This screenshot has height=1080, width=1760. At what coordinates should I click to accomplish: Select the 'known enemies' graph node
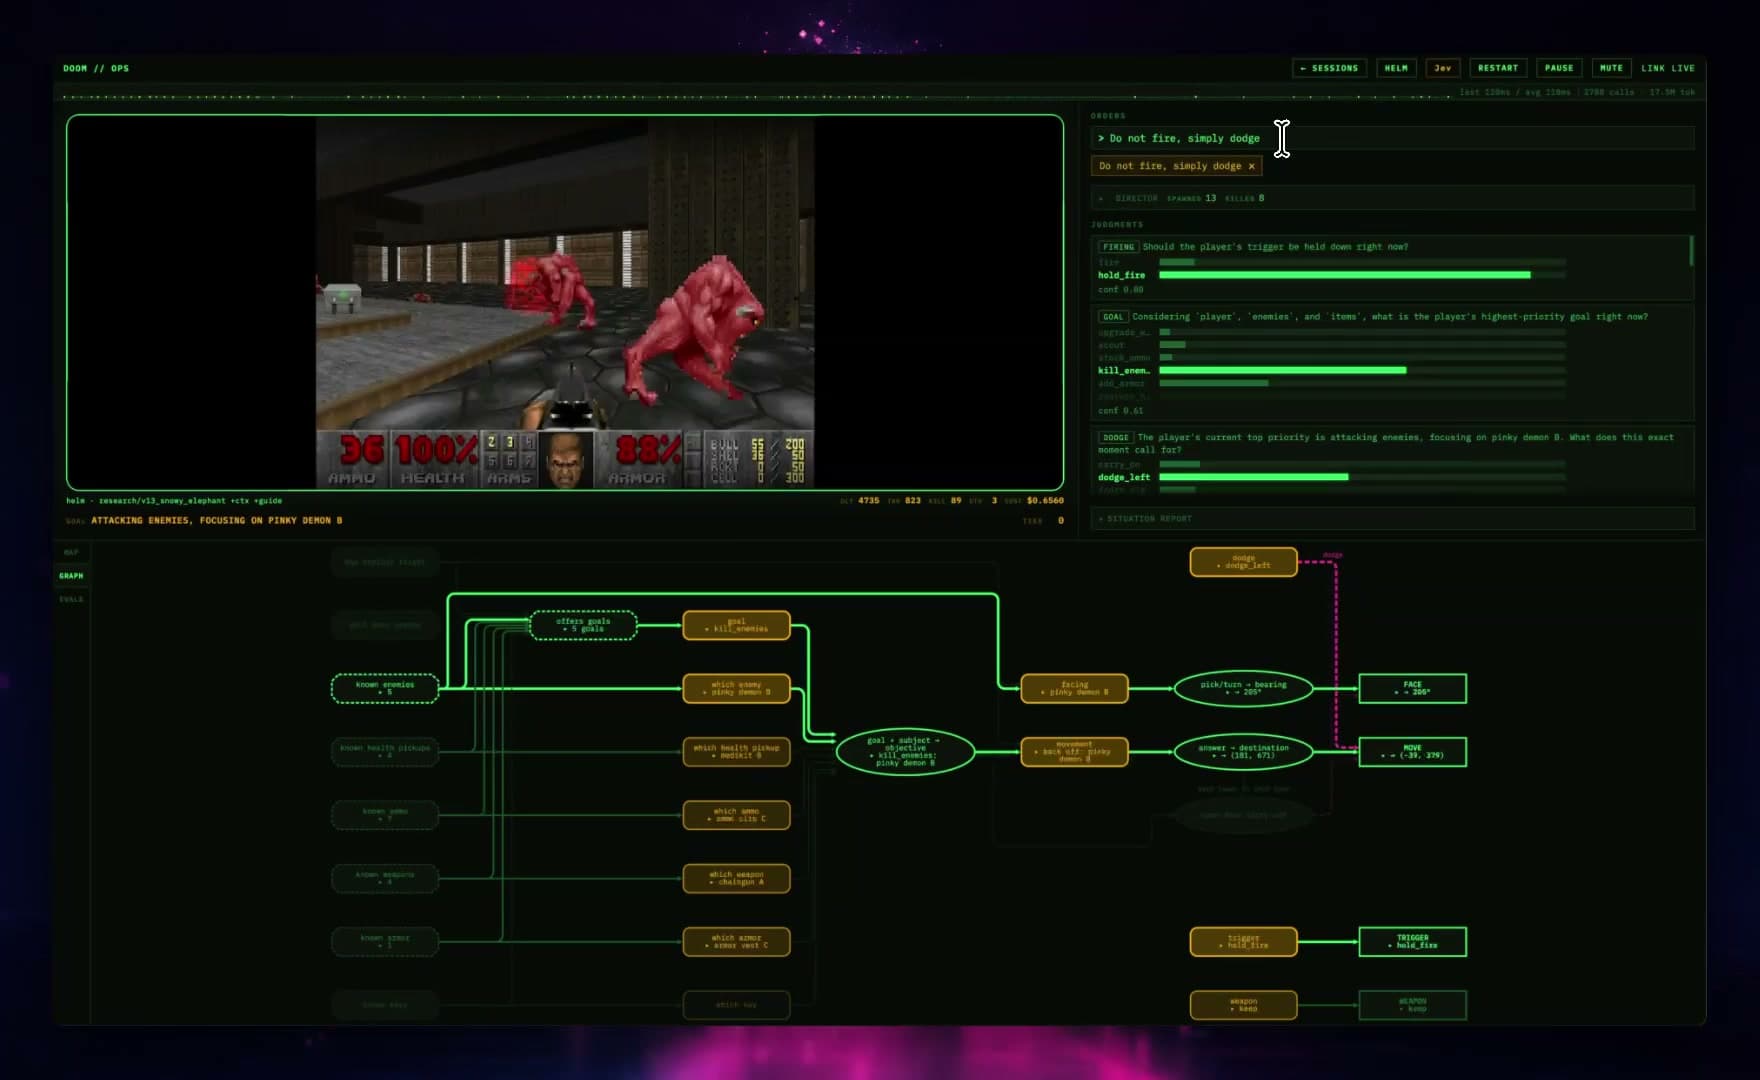(x=385, y=688)
